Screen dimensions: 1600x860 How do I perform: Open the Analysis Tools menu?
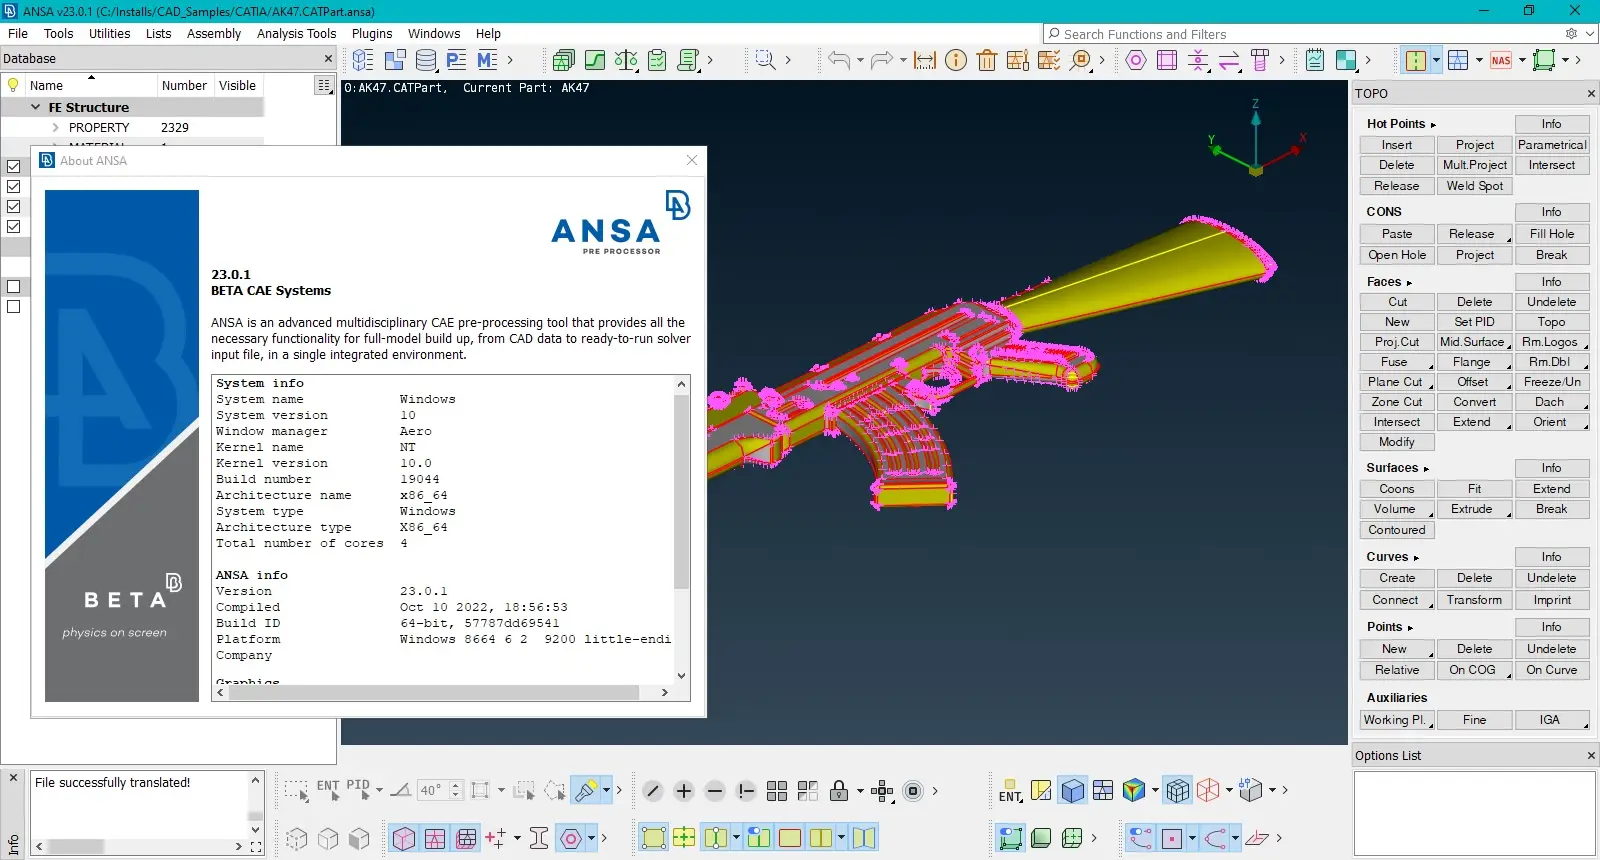click(296, 33)
